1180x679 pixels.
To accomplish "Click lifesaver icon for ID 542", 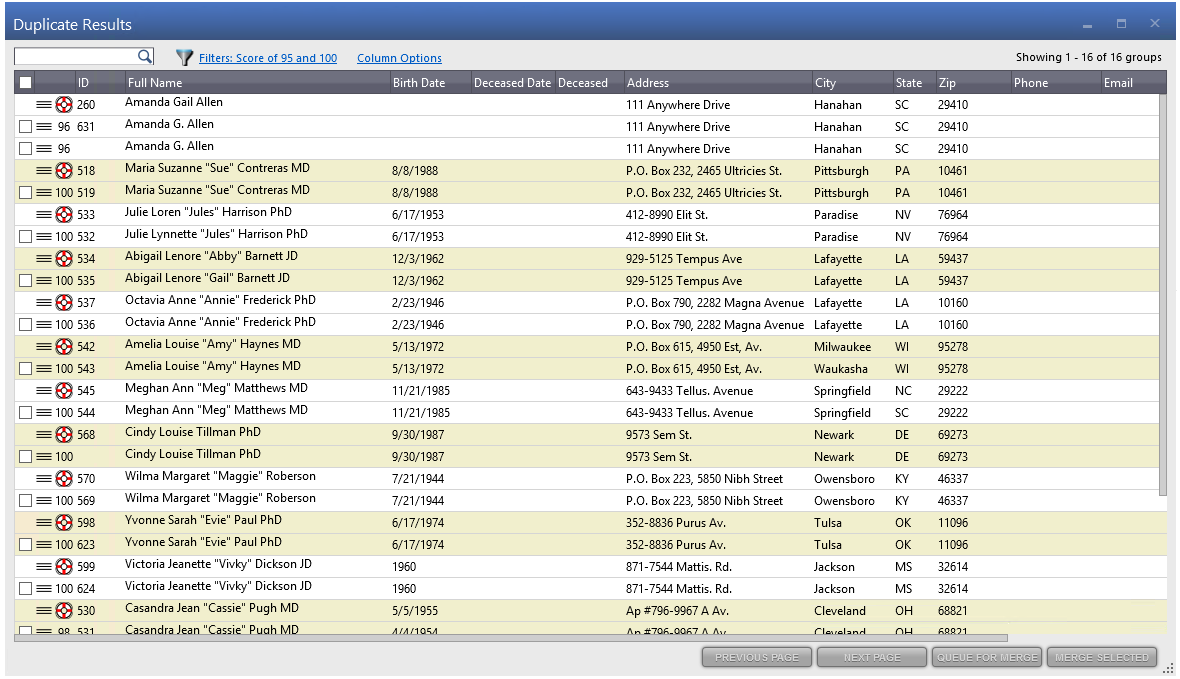I will pos(64,346).
